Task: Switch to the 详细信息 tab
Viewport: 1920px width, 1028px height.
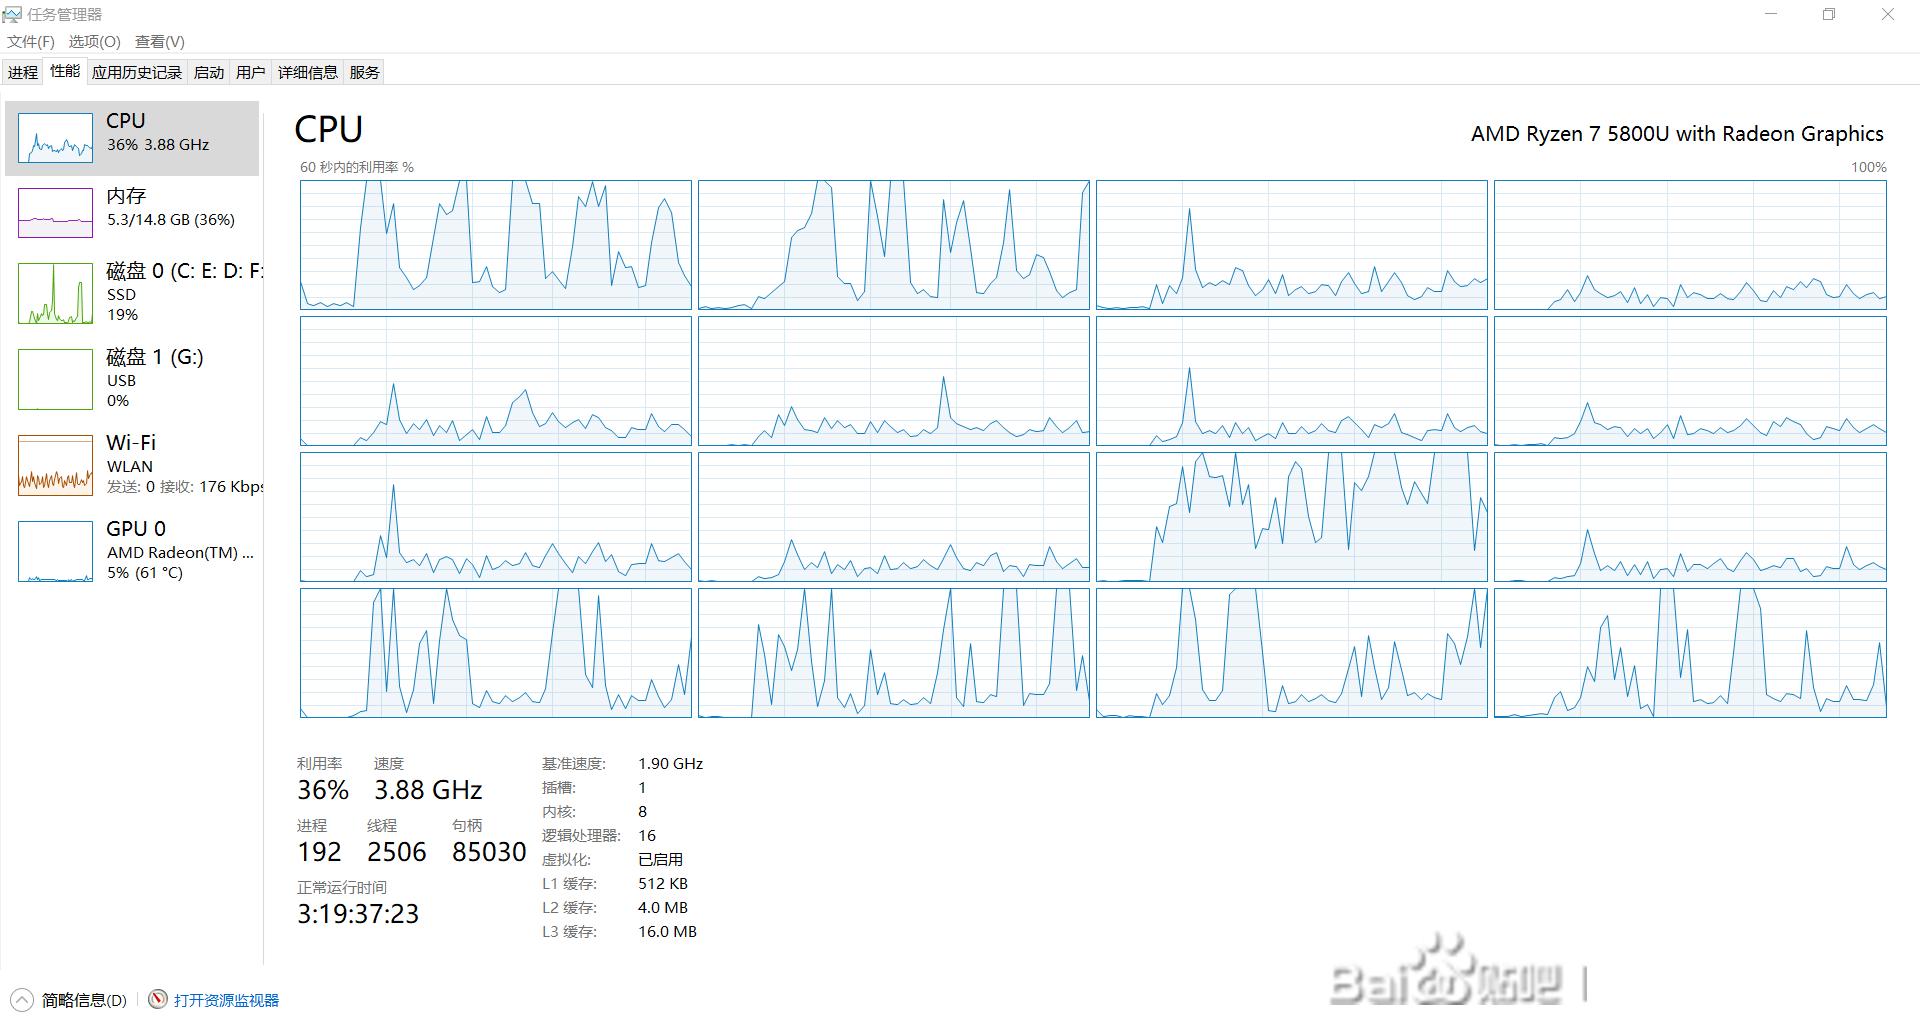Action: coord(307,72)
